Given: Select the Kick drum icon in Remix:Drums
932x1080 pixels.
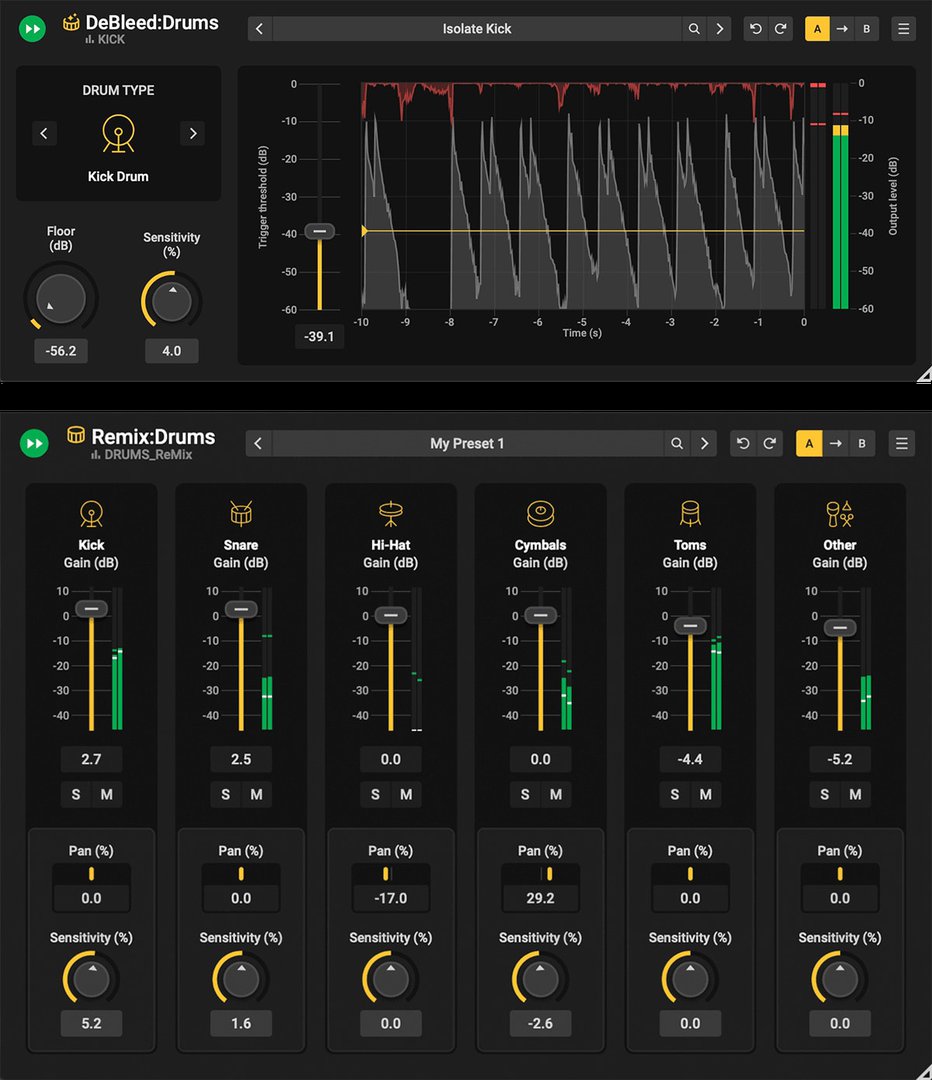Looking at the screenshot, I should tap(91, 512).
